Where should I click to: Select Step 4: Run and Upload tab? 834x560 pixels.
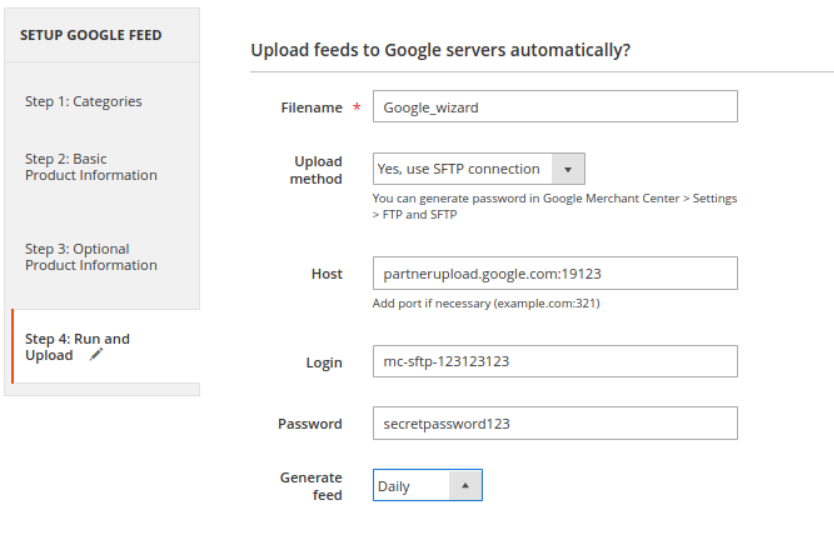[x=77, y=347]
